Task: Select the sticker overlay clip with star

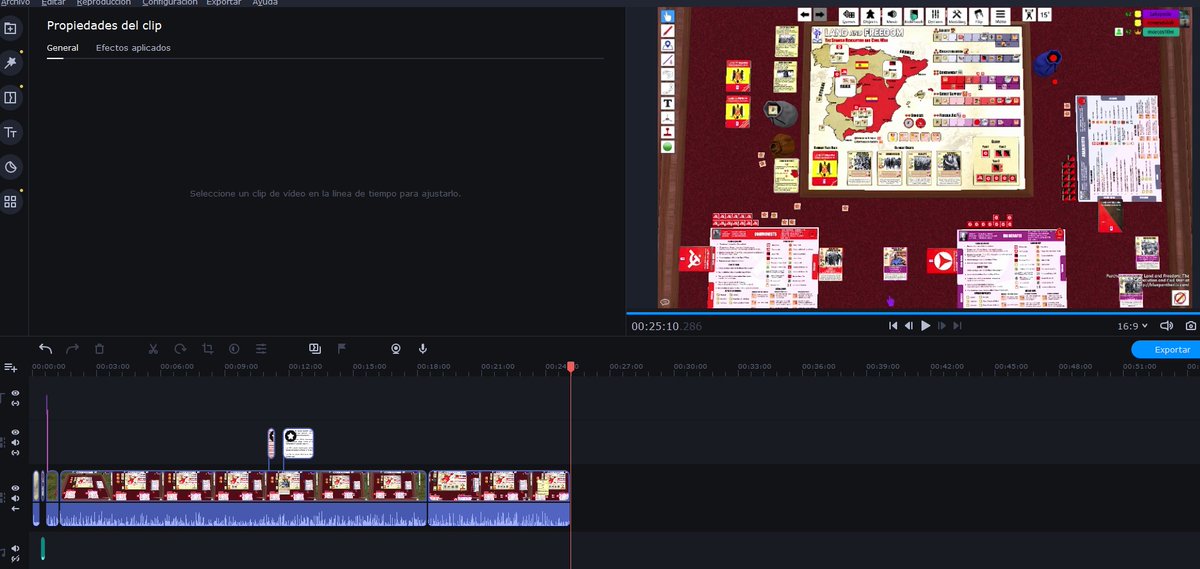Action: click(298, 443)
